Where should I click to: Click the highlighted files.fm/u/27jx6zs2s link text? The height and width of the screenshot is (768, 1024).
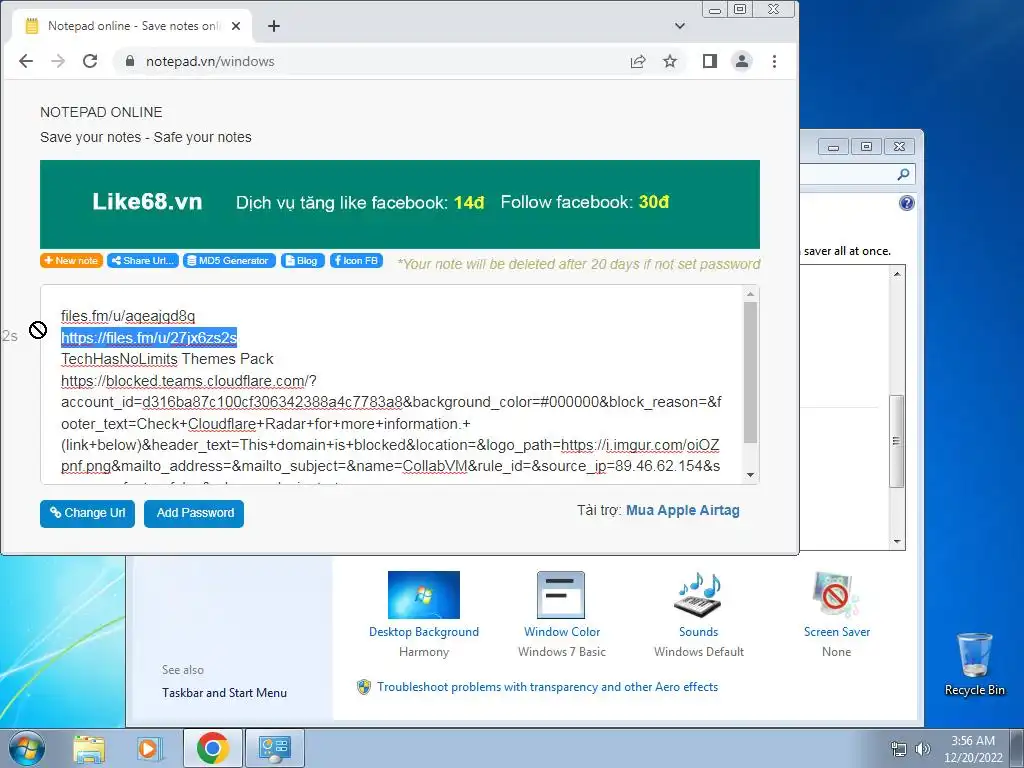149,338
